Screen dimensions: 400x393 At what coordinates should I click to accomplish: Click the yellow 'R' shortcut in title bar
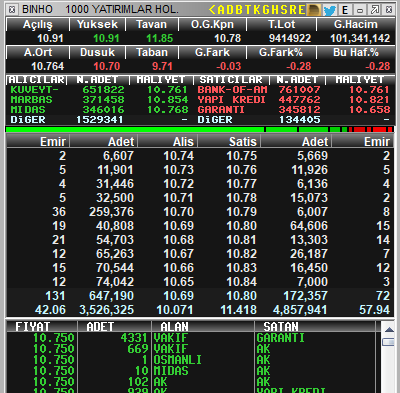(292, 10)
